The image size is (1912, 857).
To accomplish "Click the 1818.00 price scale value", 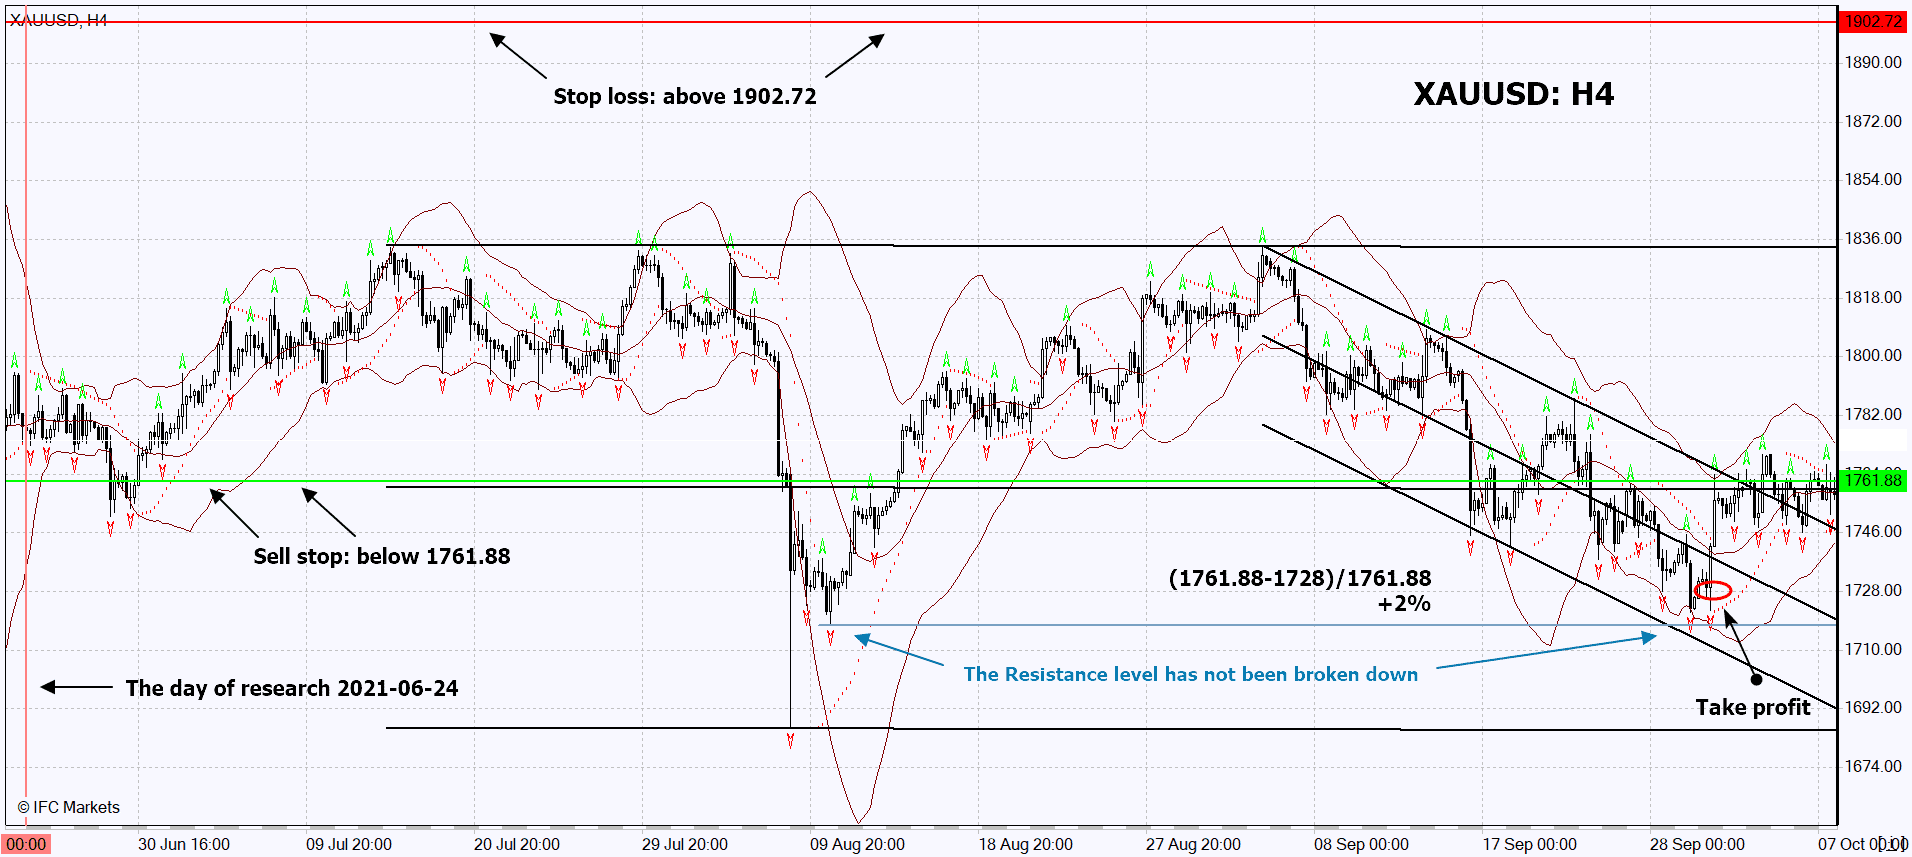I will click(x=1873, y=297).
